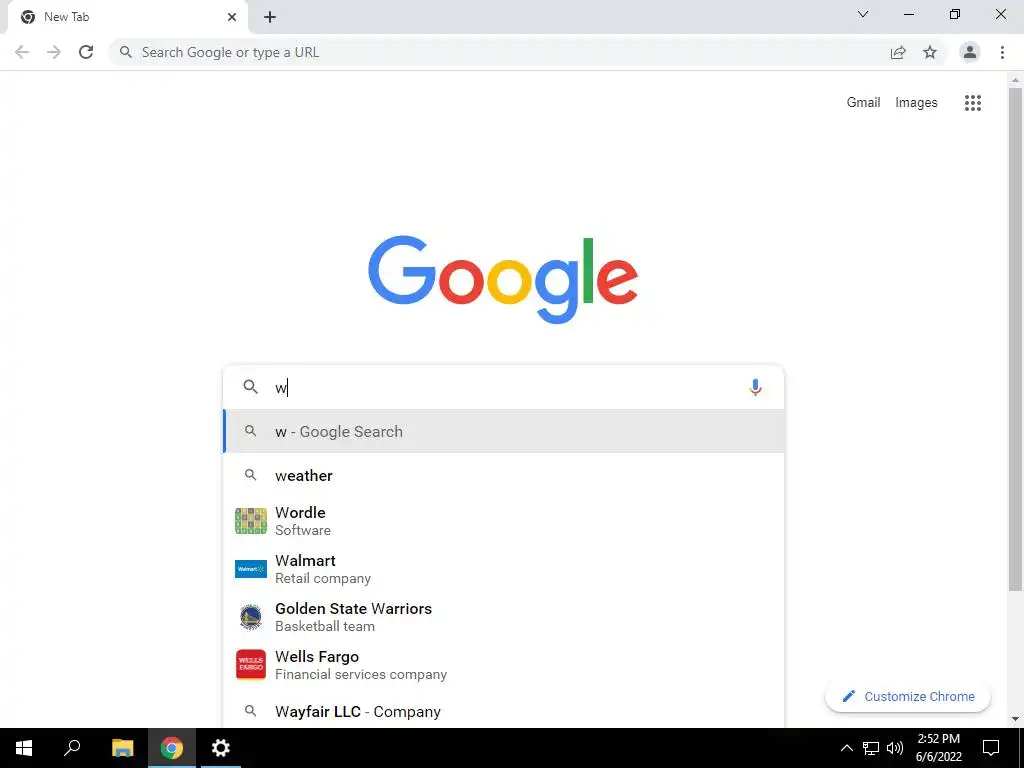This screenshot has width=1024, height=768.
Task: Click the Golden State Warriors logo
Action: (x=251, y=616)
